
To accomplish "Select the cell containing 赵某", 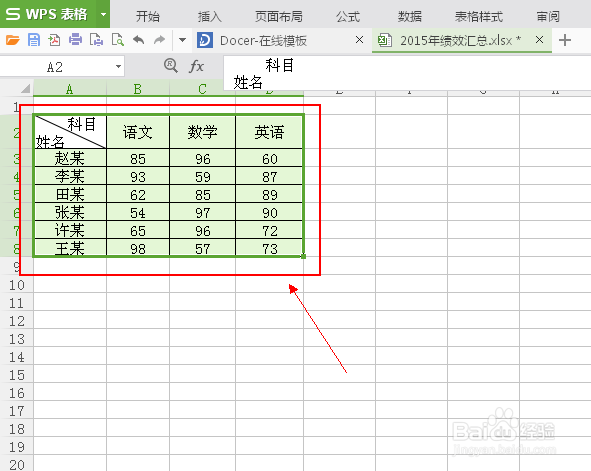I will click(x=70, y=158).
